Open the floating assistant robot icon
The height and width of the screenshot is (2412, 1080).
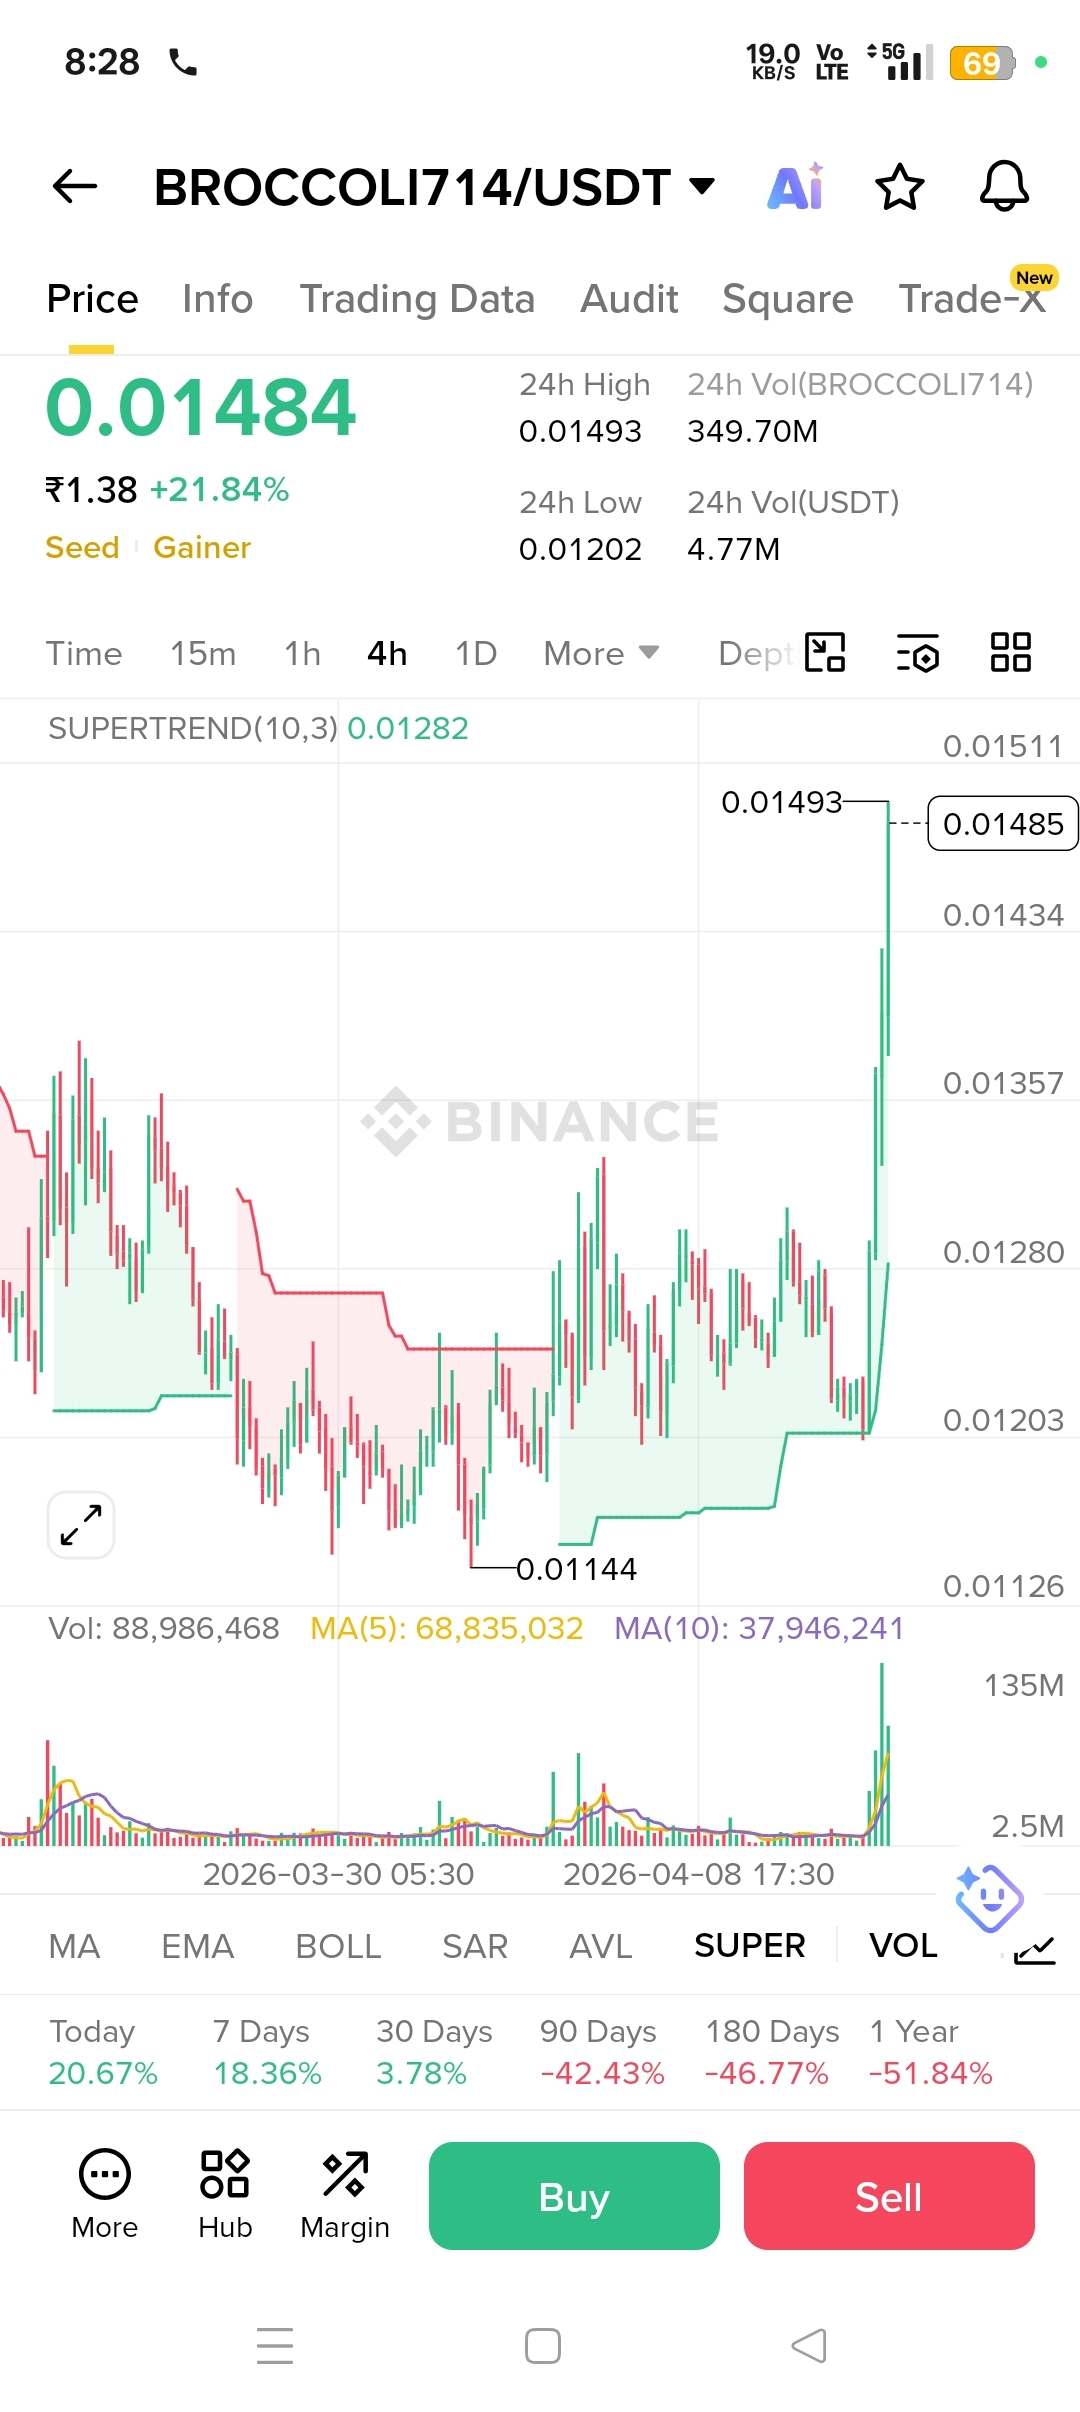click(x=989, y=1897)
